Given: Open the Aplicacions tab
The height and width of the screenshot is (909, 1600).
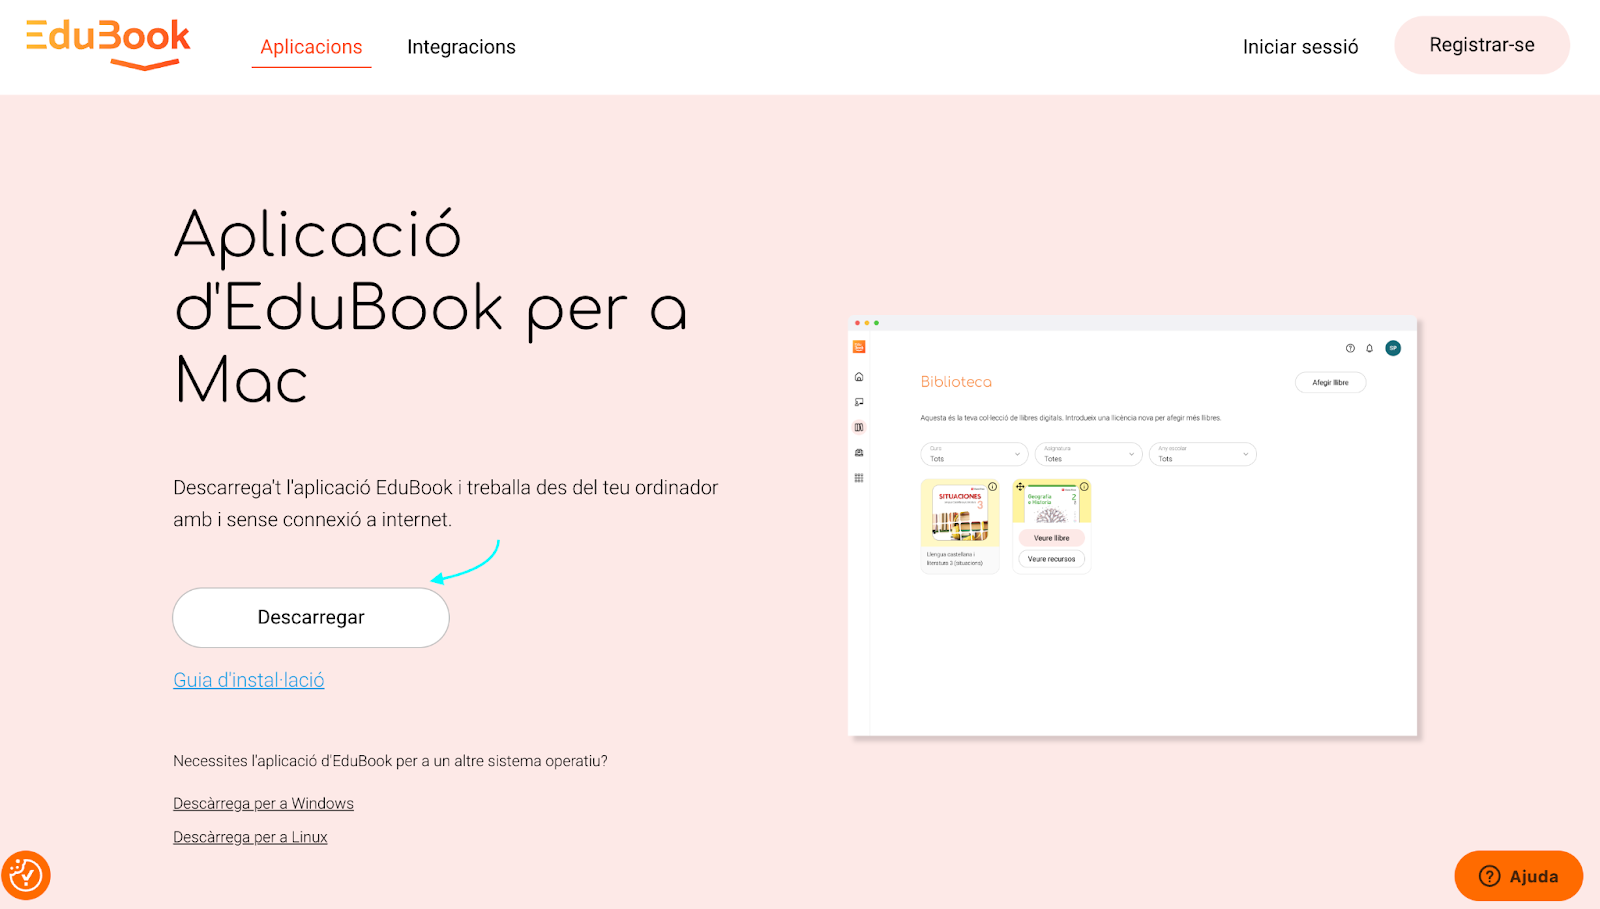Looking at the screenshot, I should point(311,47).
